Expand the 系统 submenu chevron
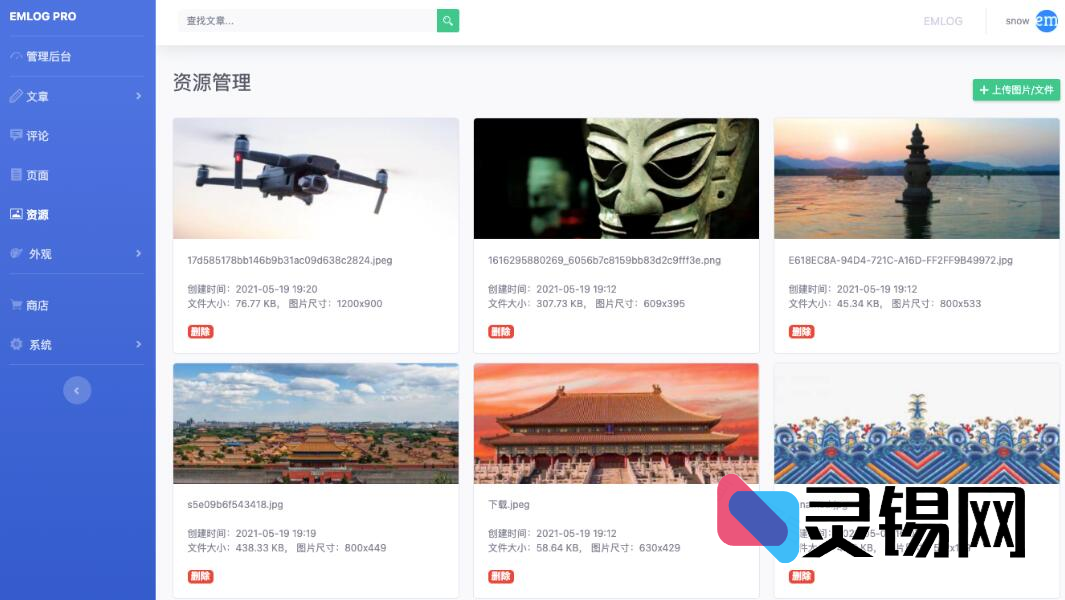Image resolution: width=1065 pixels, height=600 pixels. [x=139, y=344]
